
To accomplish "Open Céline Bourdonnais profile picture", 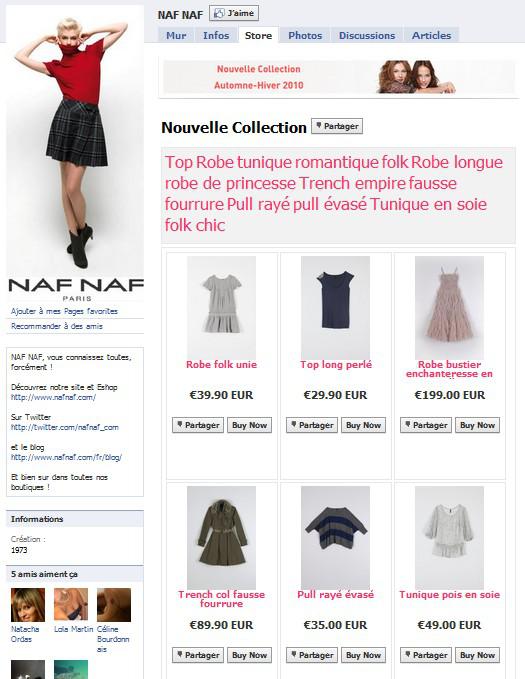I will pos(114,605).
